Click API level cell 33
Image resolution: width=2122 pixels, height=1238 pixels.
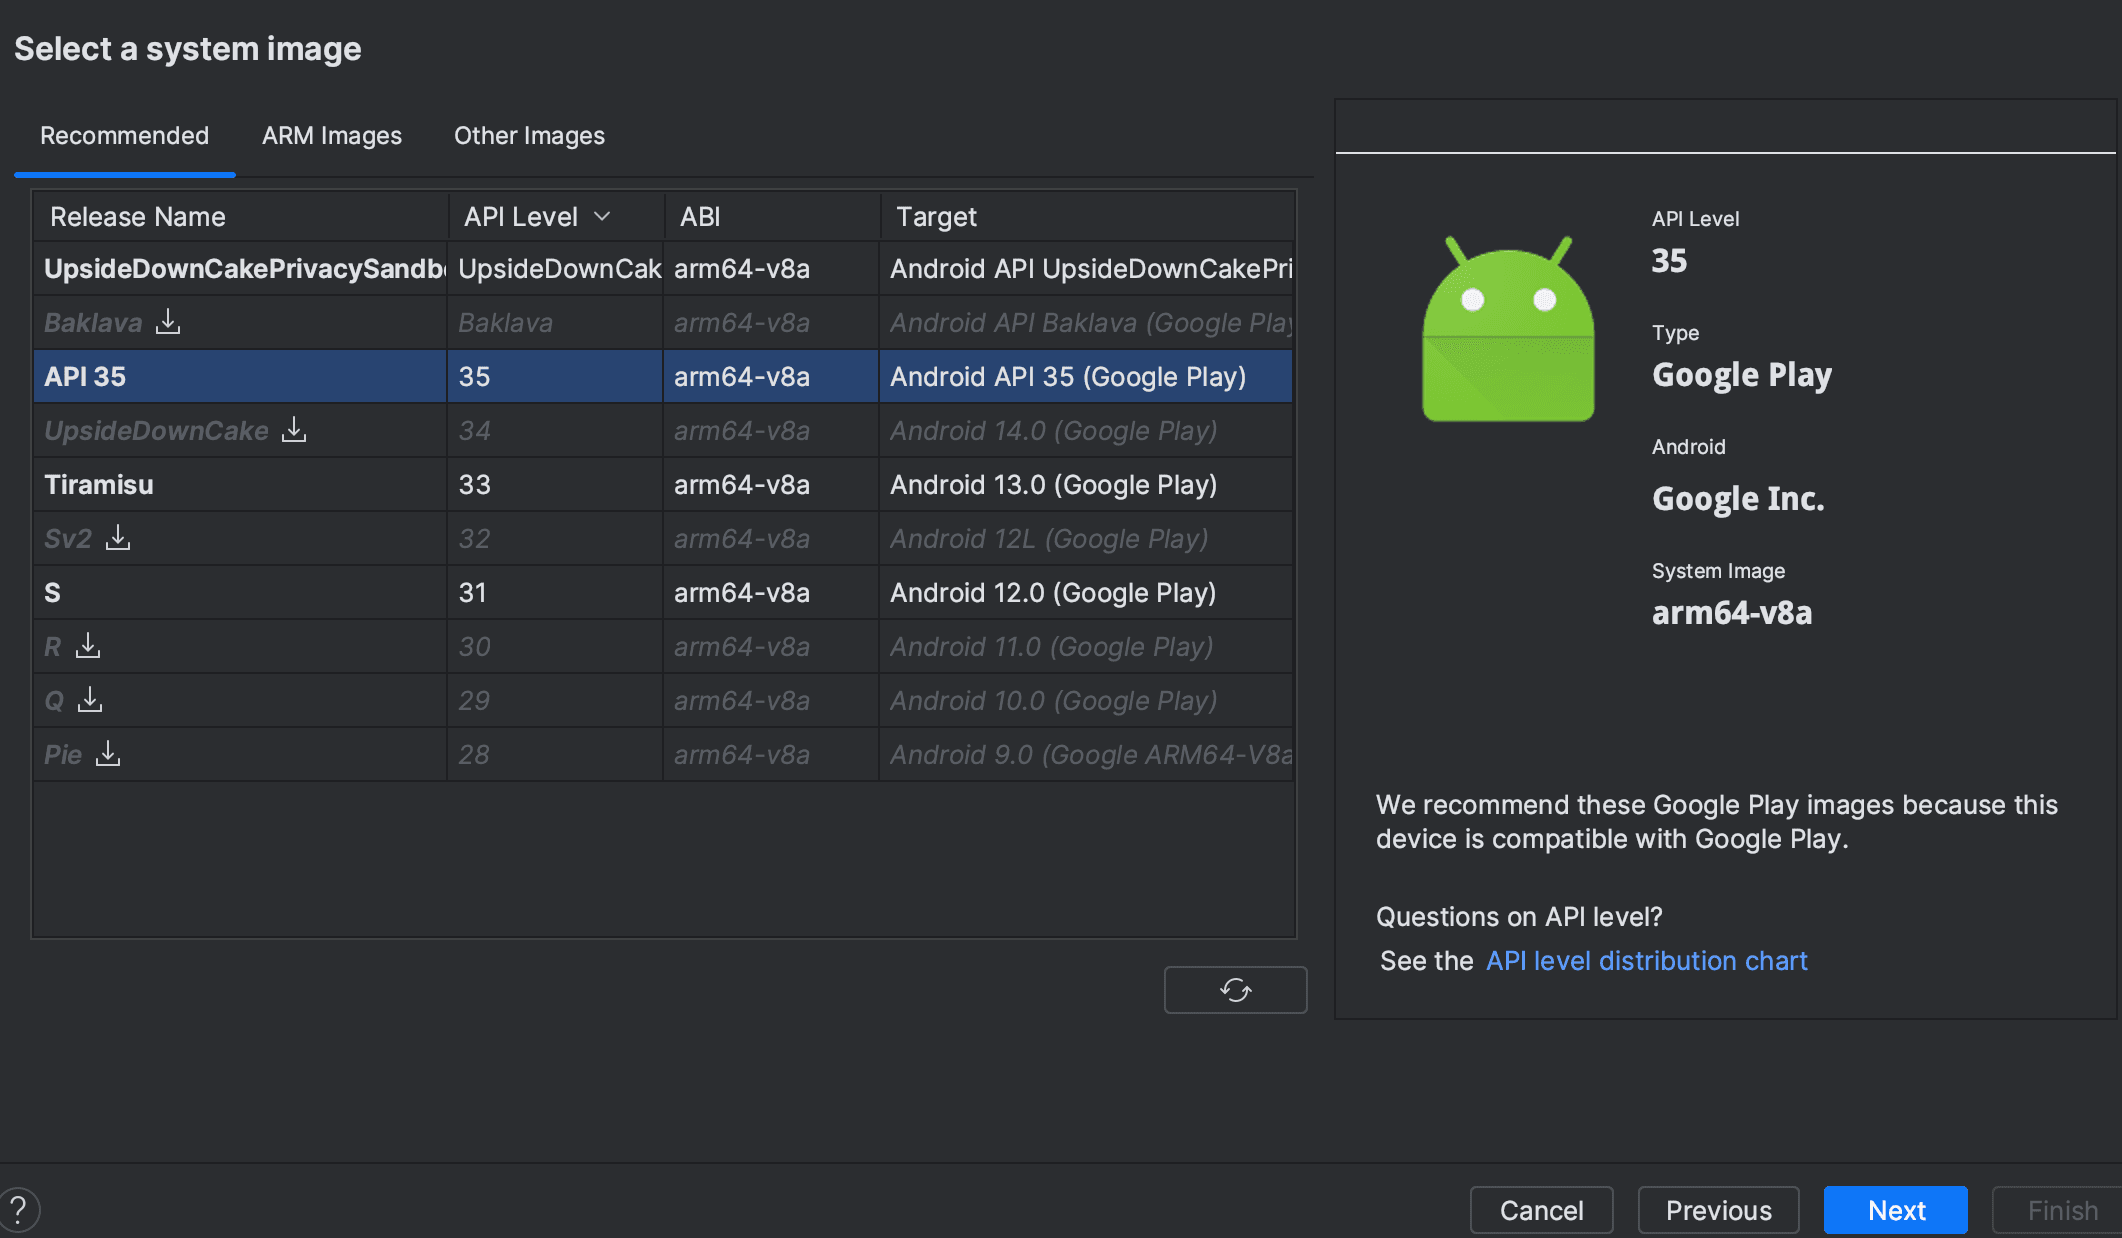point(555,484)
